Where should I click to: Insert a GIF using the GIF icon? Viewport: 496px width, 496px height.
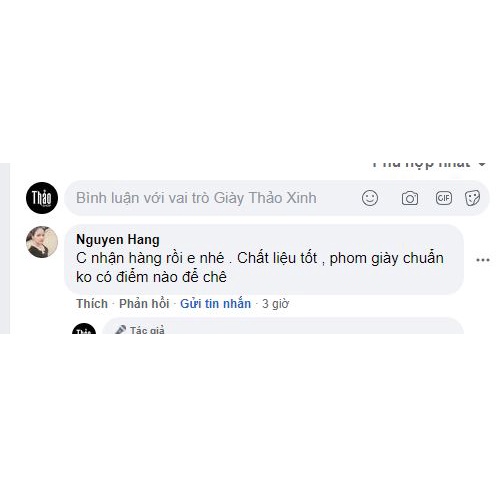pyautogui.click(x=444, y=198)
